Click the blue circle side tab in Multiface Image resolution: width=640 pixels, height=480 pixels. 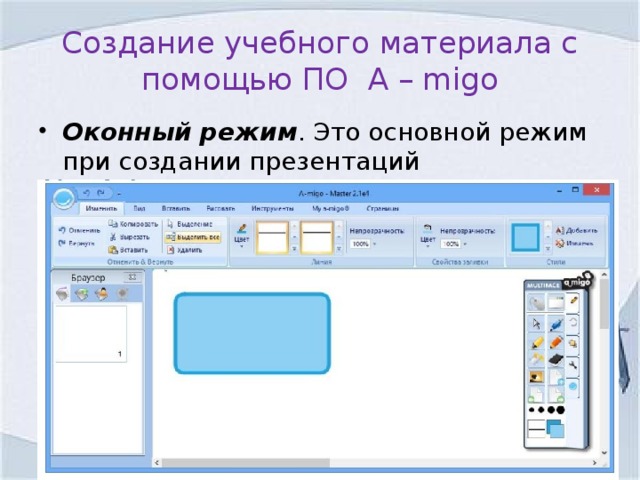(573, 386)
